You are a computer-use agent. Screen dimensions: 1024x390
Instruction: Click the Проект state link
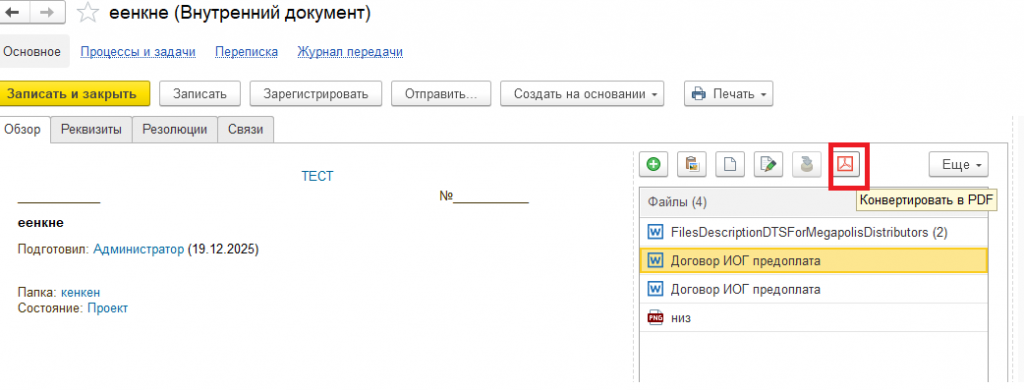click(108, 308)
